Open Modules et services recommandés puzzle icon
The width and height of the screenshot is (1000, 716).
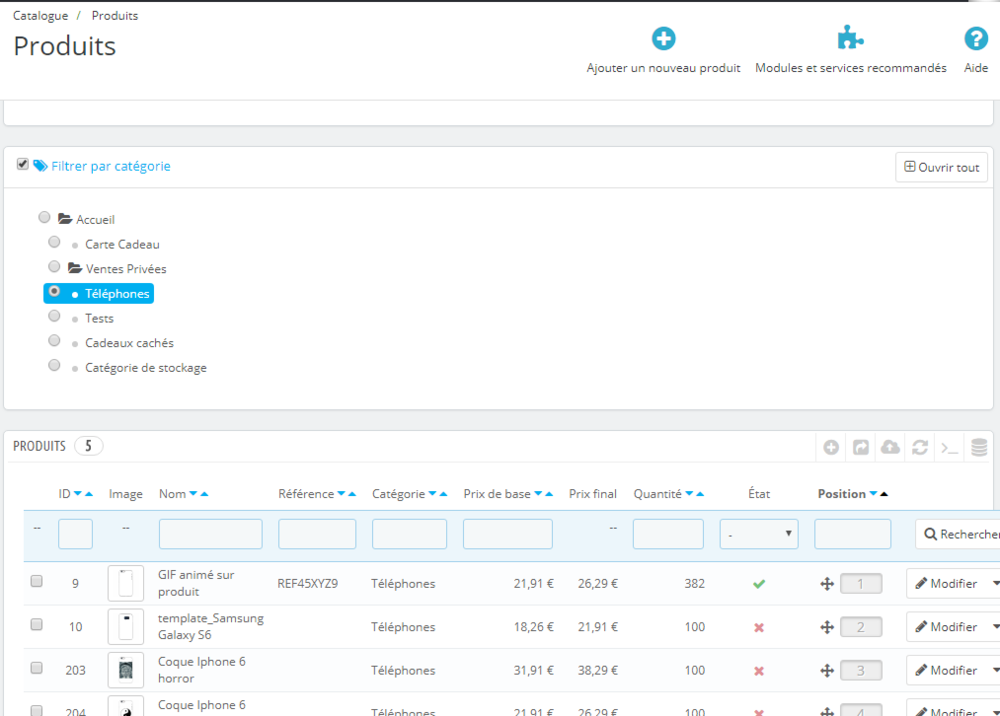(x=850, y=39)
